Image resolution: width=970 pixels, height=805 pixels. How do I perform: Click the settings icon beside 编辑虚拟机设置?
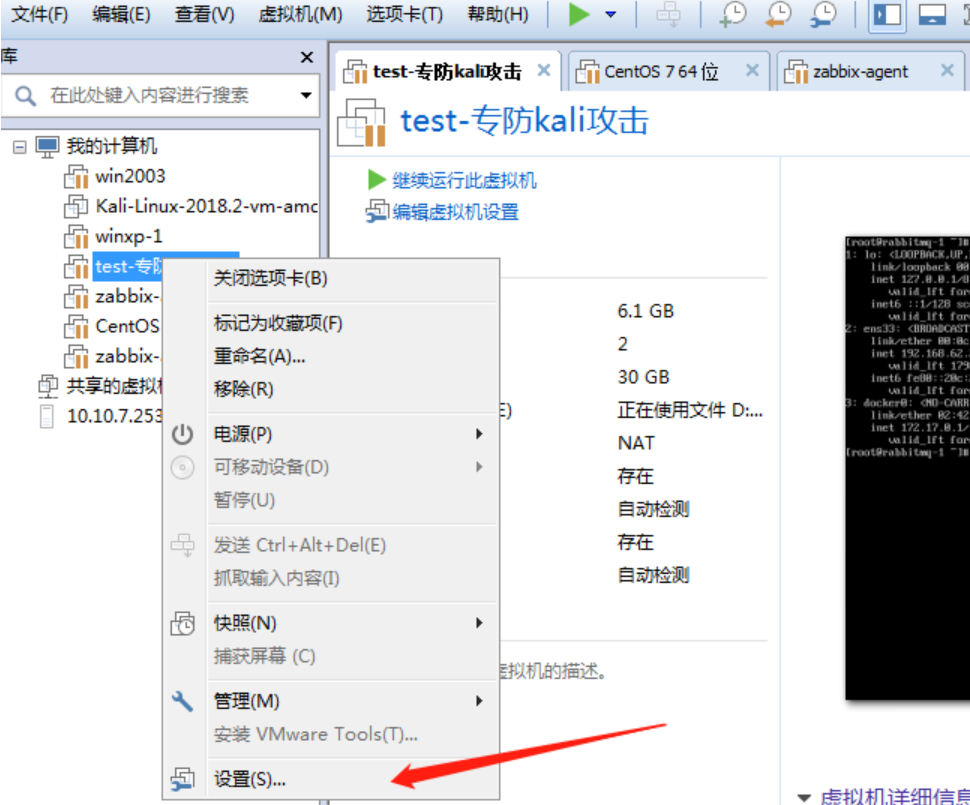(x=377, y=212)
